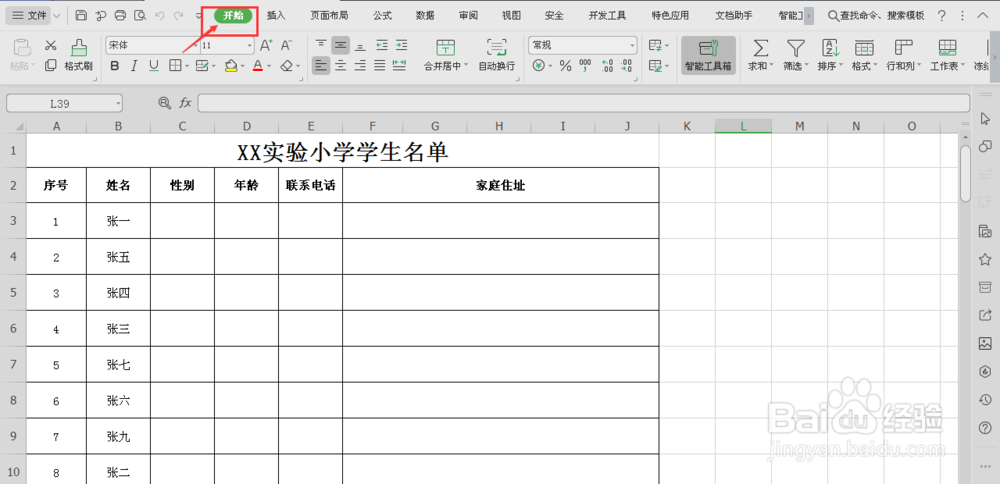Click the selection cursor icon in right sidebar
The image size is (1000, 484).
tap(985, 119)
